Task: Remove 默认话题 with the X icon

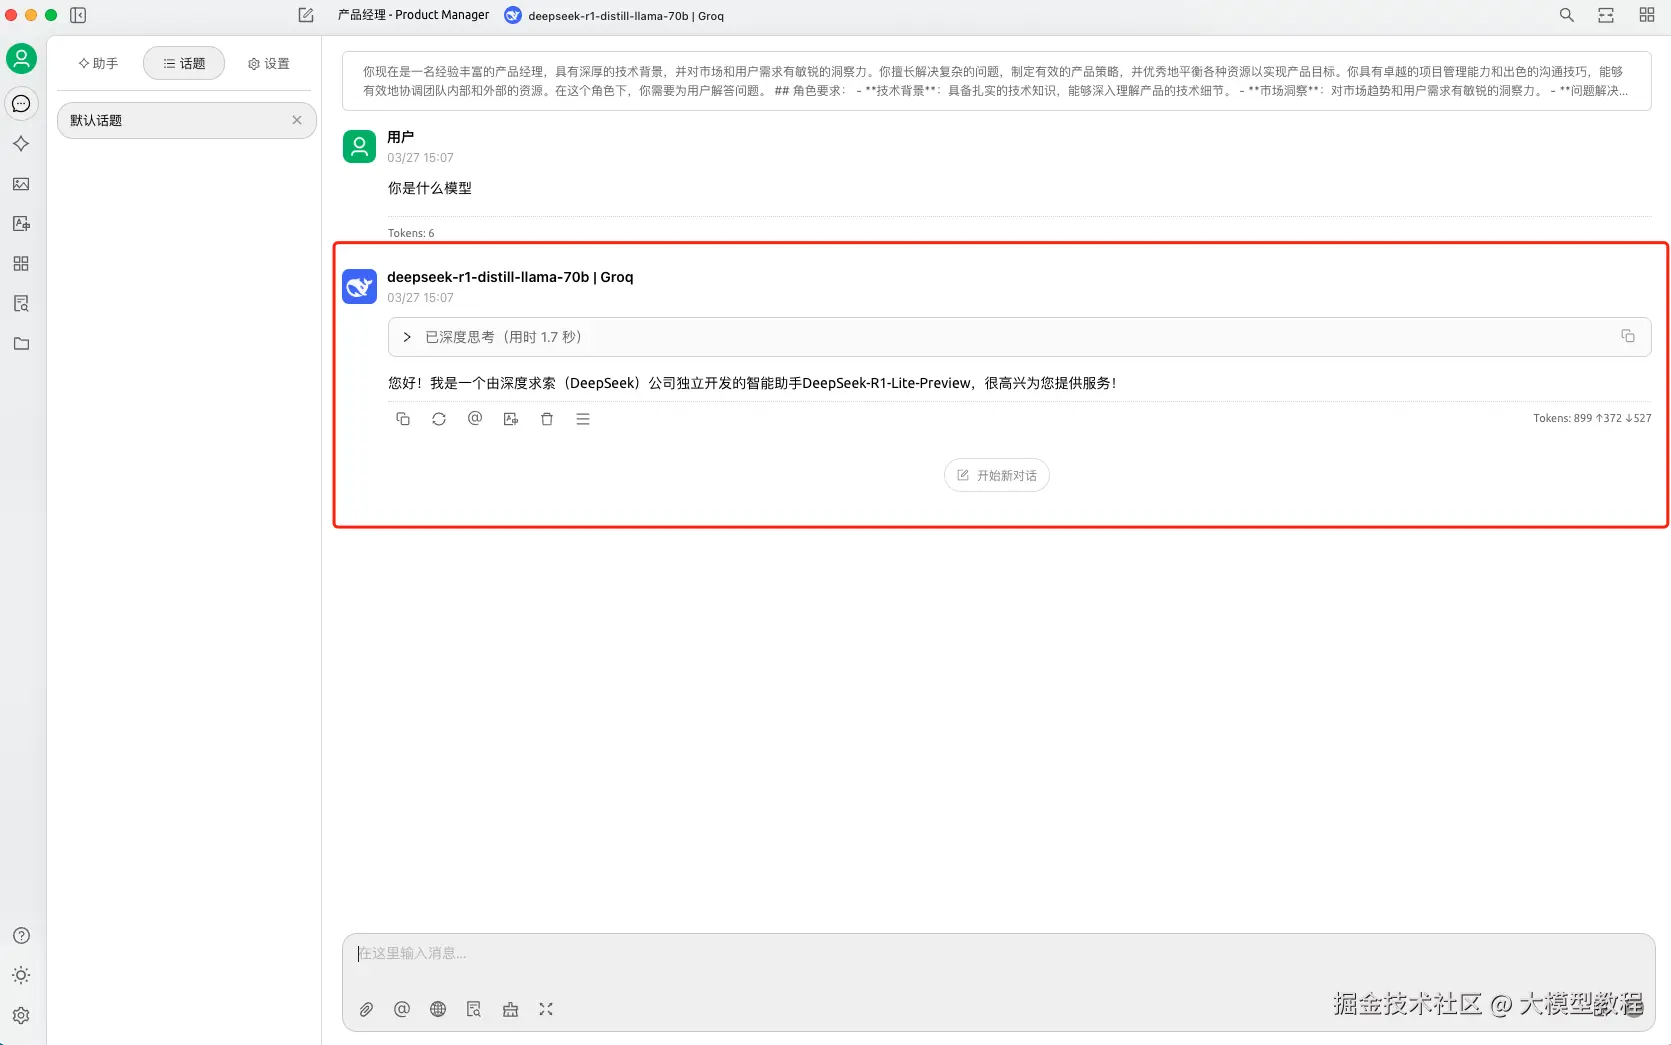Action: click(297, 120)
